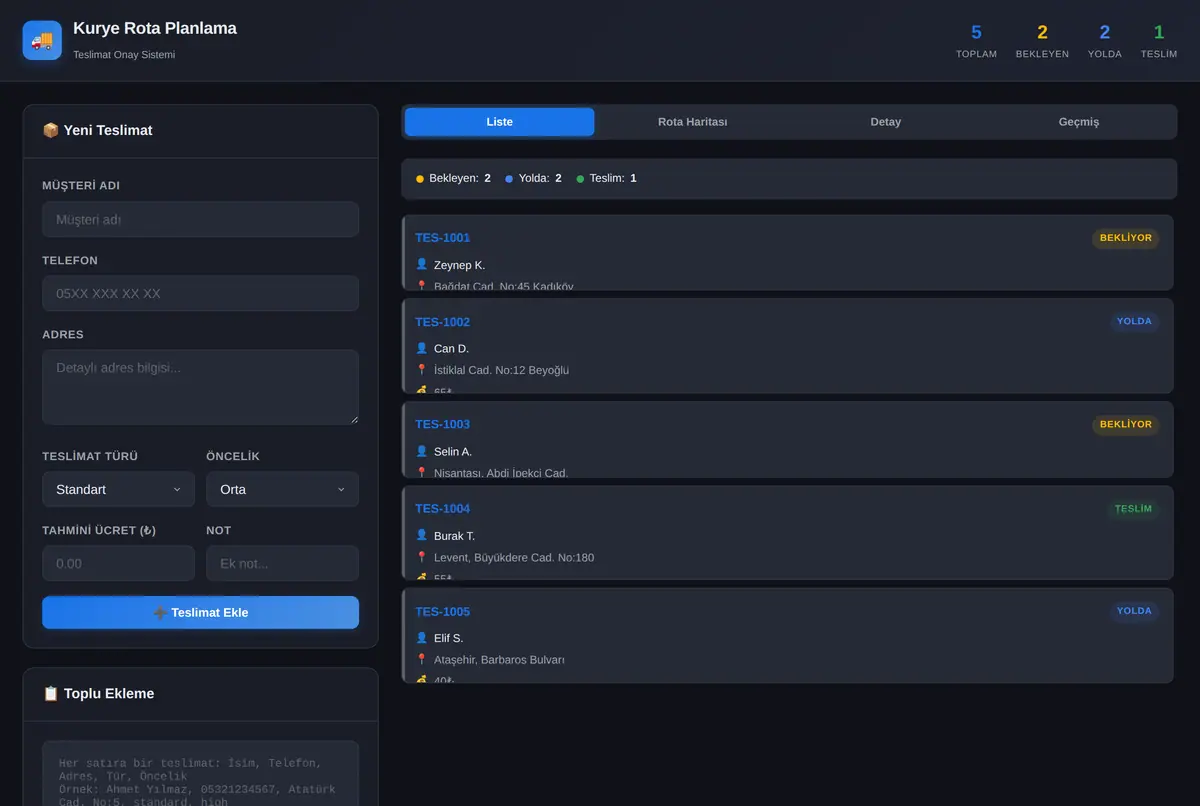Focus the Müşteri Adı input field
Image resolution: width=1200 pixels, height=806 pixels.
click(x=200, y=219)
